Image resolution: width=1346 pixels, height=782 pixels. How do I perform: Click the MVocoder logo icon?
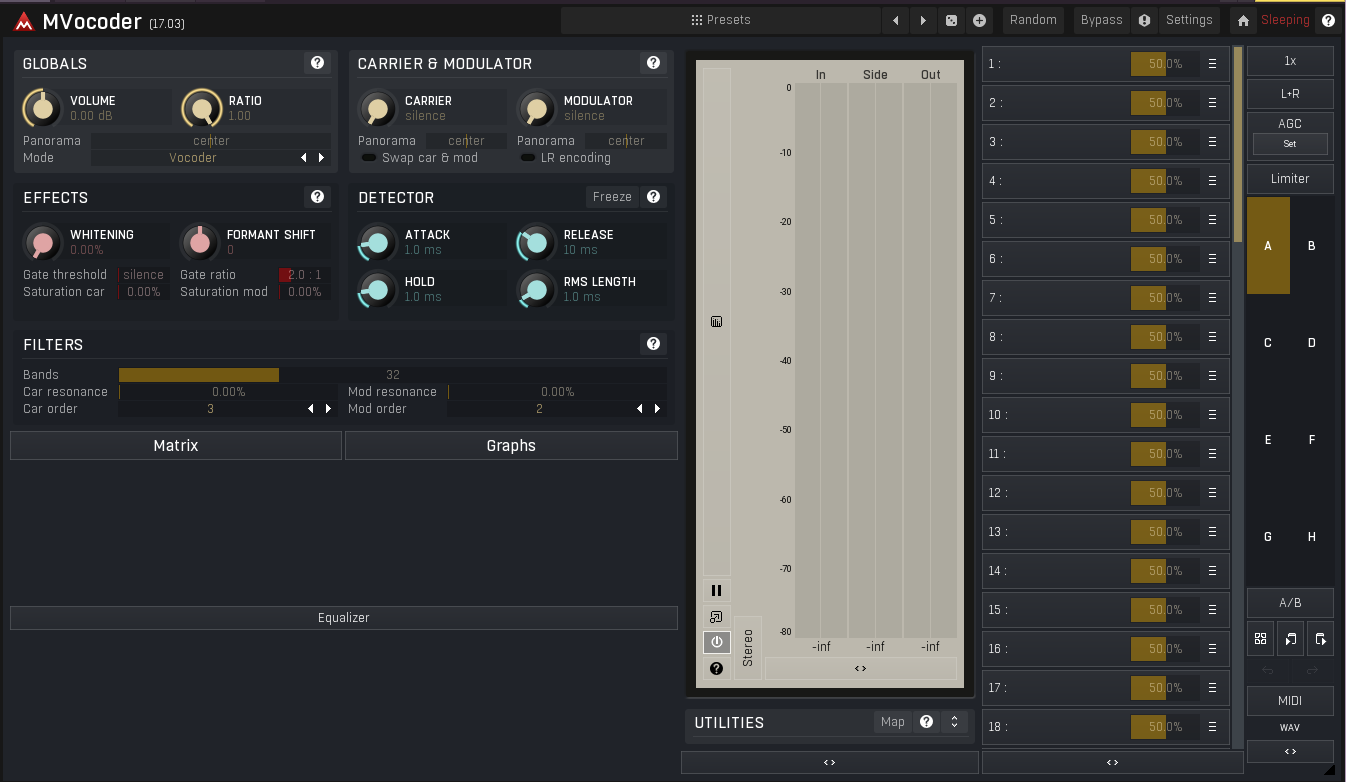point(24,21)
